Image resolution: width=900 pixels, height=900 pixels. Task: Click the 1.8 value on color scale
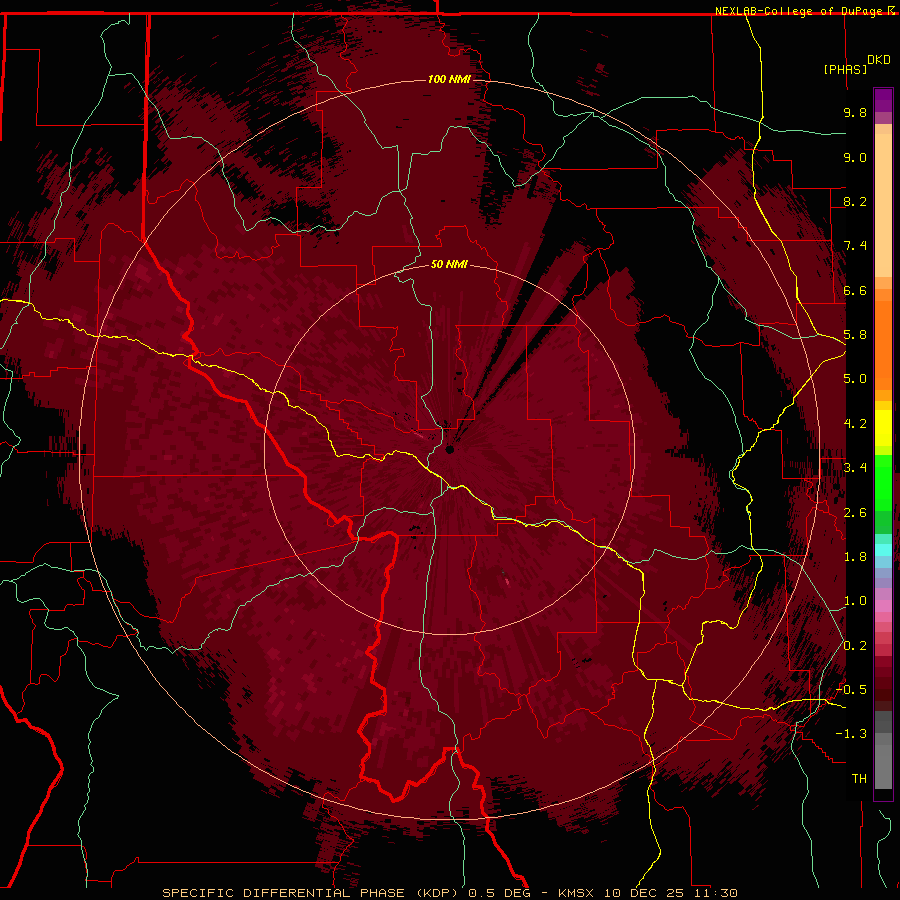coord(855,557)
